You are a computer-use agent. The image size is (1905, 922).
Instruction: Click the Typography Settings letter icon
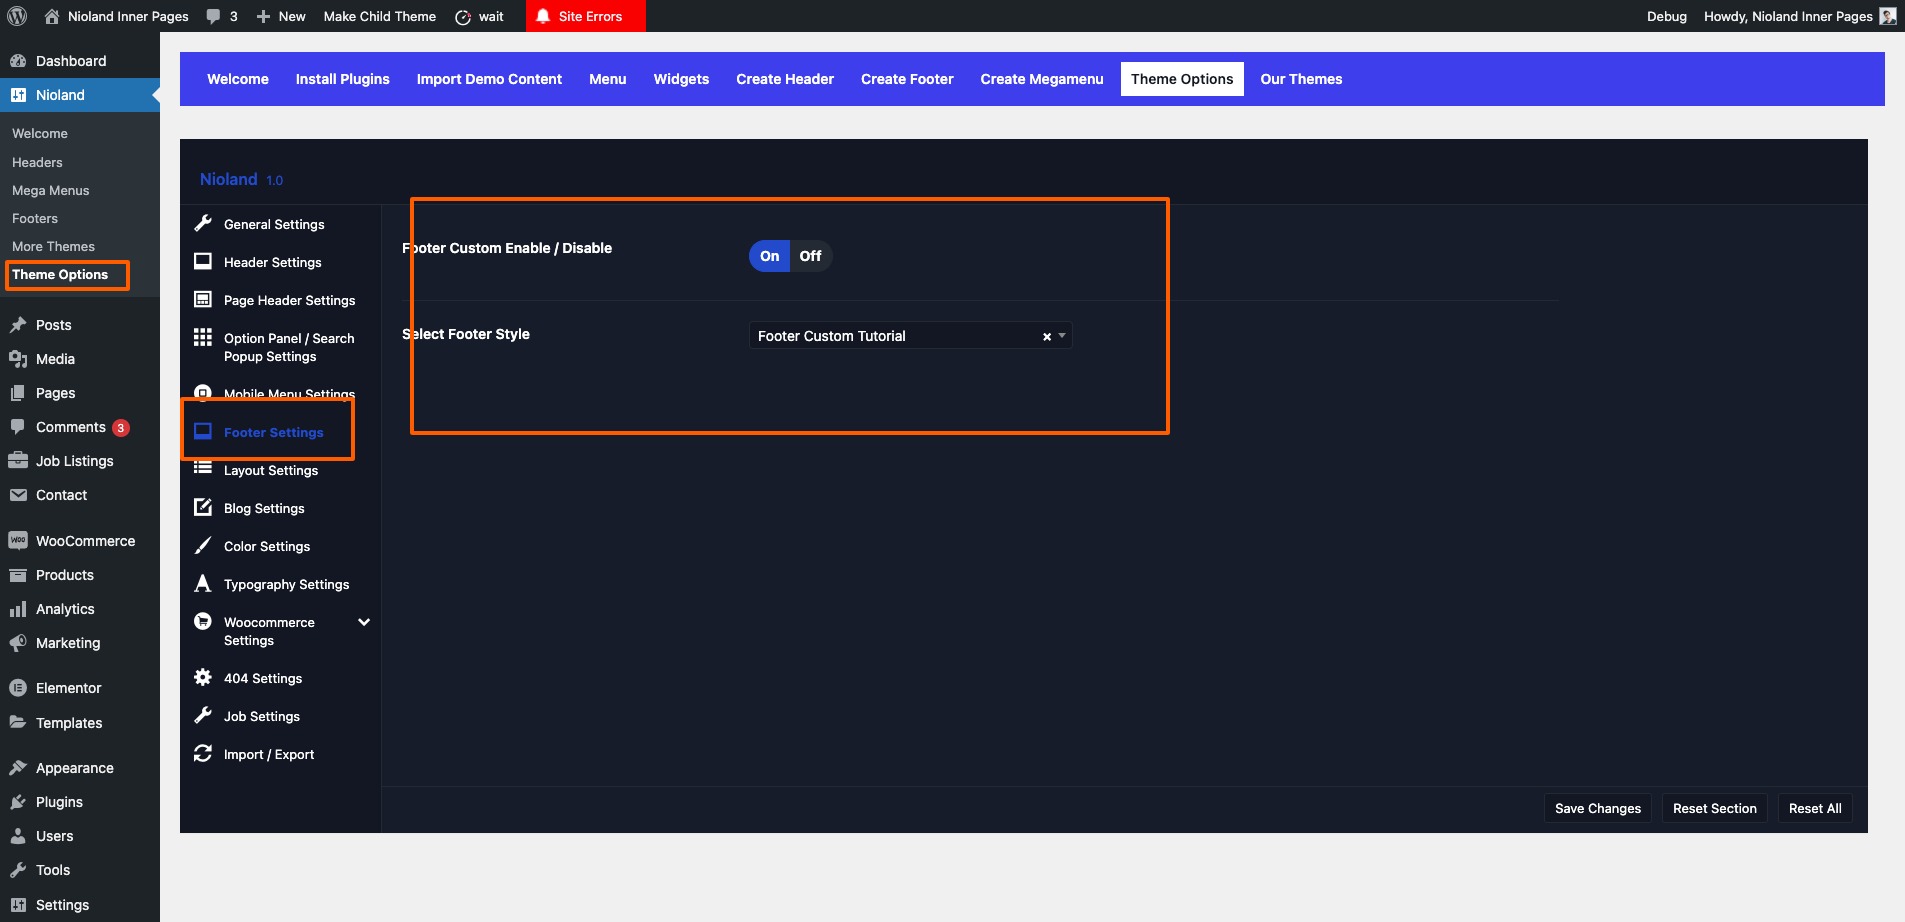click(x=203, y=583)
